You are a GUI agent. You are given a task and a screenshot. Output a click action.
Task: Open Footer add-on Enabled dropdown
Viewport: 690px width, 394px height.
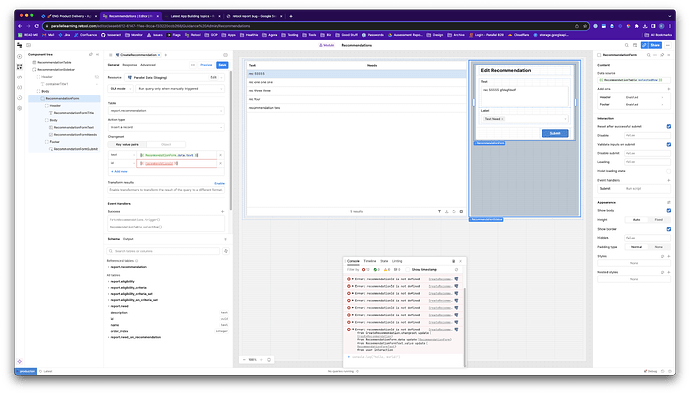644,105
